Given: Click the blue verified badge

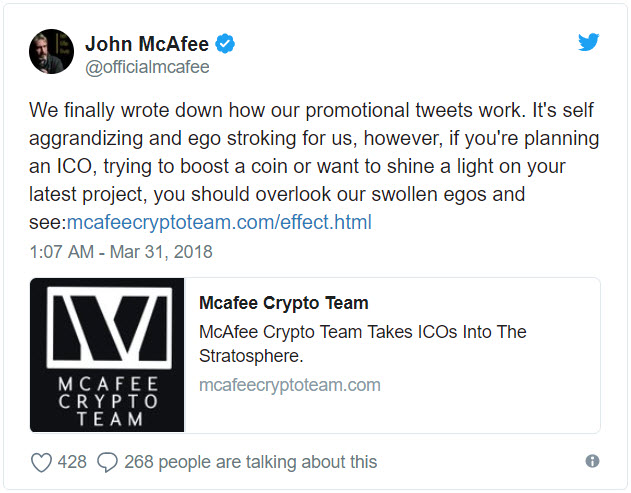Looking at the screenshot, I should 227,43.
